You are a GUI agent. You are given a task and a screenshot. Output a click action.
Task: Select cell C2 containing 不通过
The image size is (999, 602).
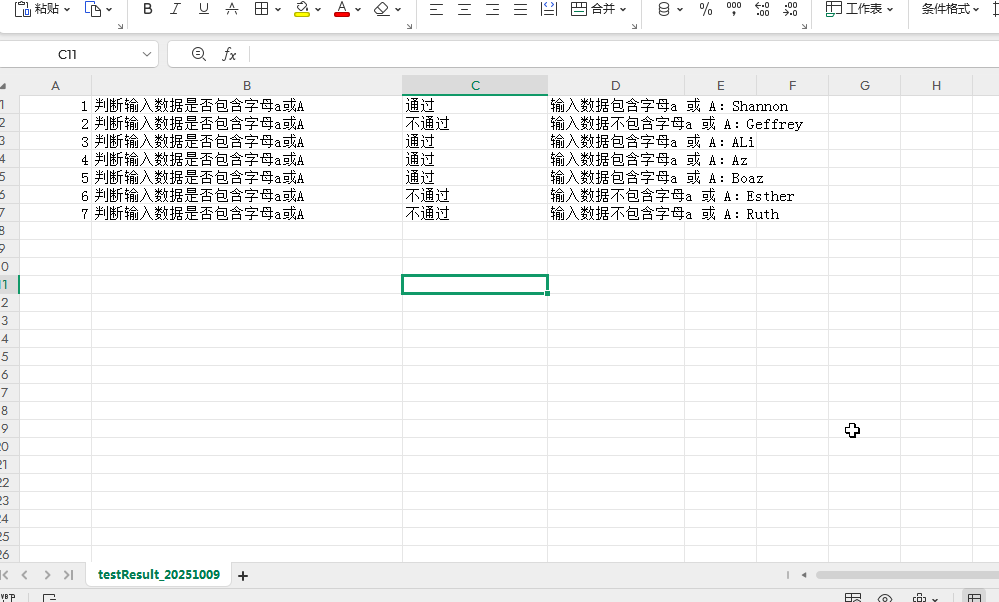point(475,124)
